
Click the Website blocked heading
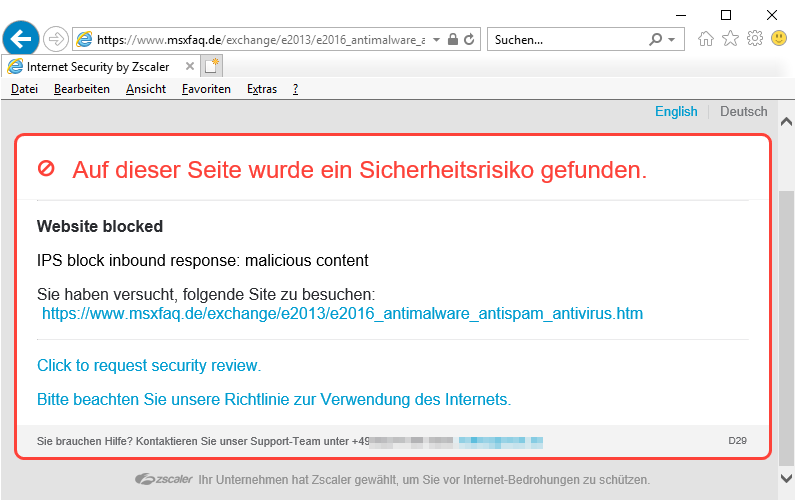pos(100,226)
